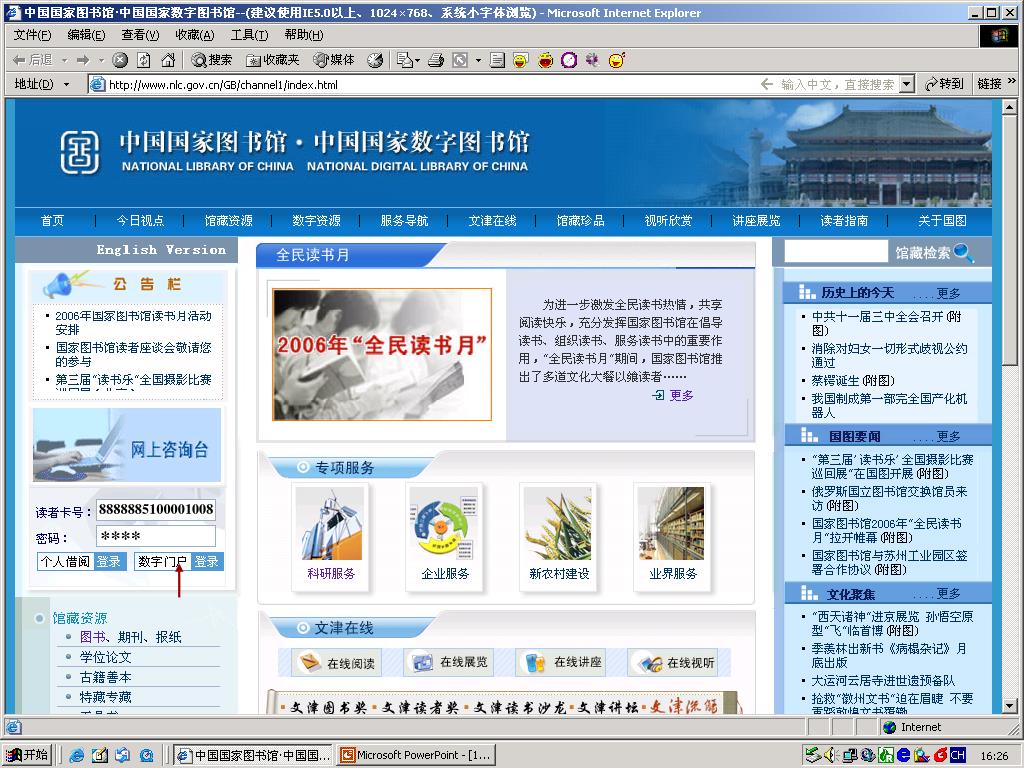The width and height of the screenshot is (1024, 768).
Task: Click the Stop loading icon
Action: [120, 60]
